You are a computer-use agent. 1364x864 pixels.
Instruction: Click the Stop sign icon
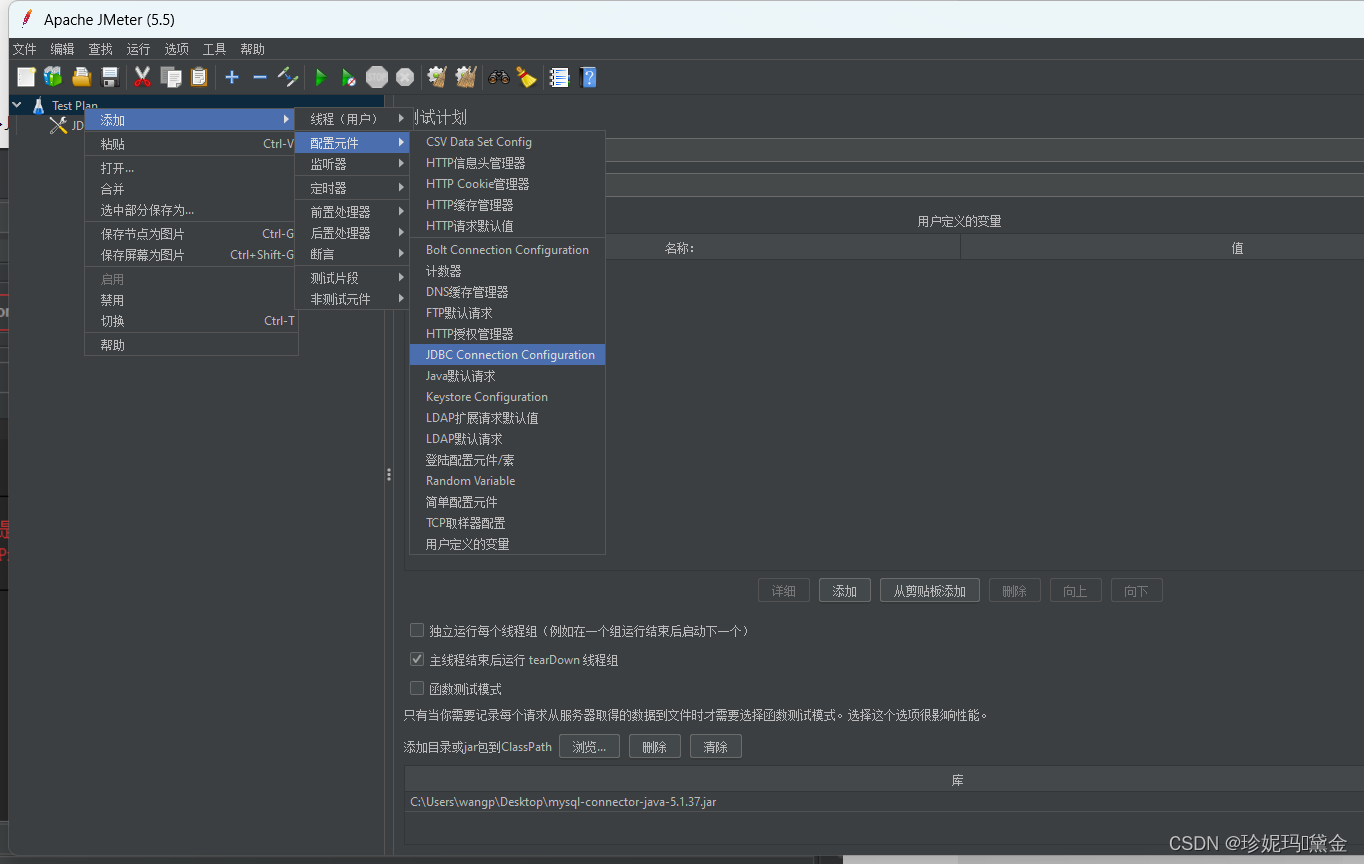pos(376,77)
